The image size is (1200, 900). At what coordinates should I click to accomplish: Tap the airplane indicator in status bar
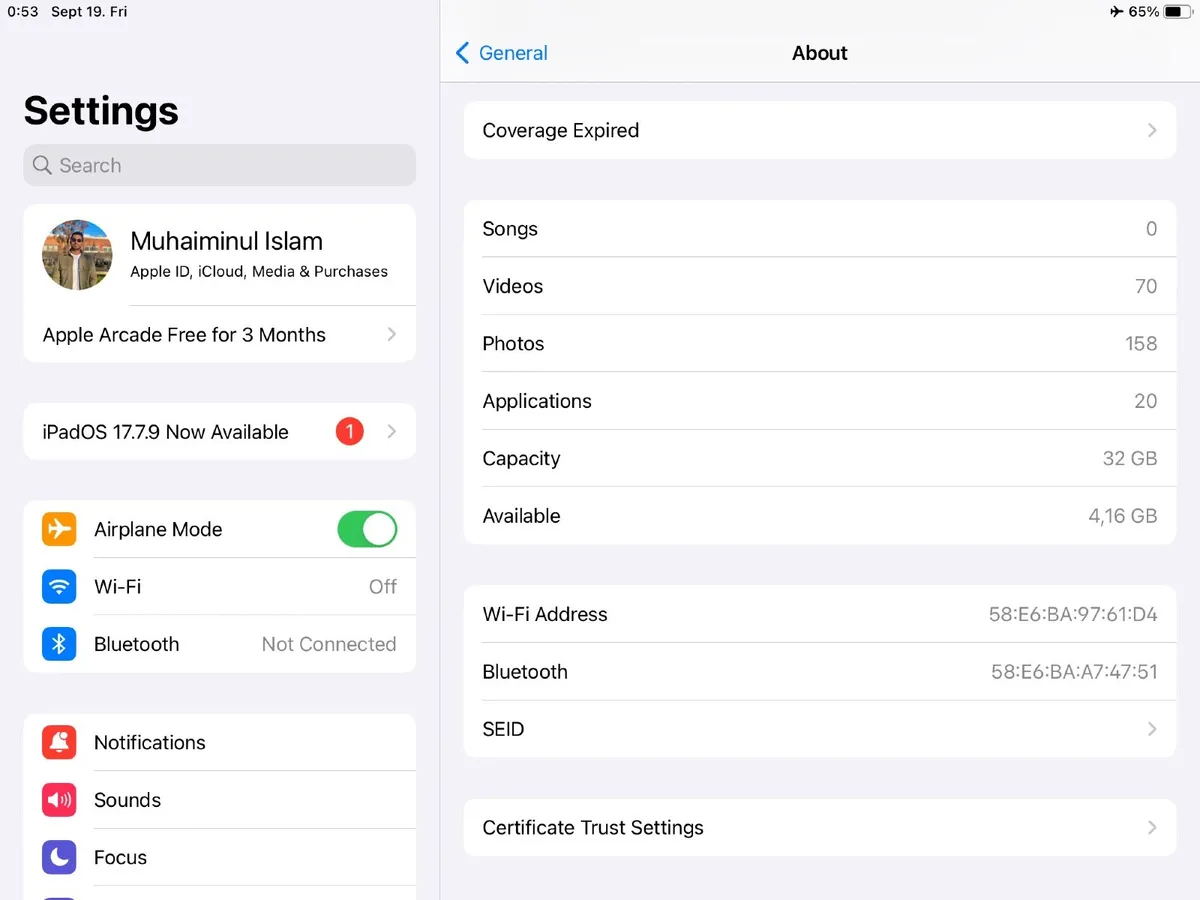tap(1116, 12)
